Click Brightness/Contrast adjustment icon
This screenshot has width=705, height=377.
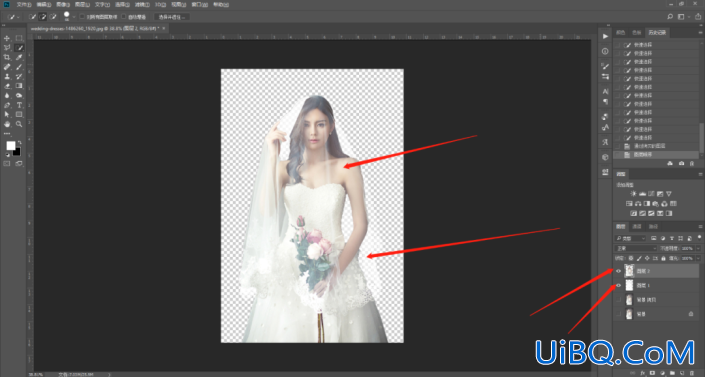(x=634, y=194)
